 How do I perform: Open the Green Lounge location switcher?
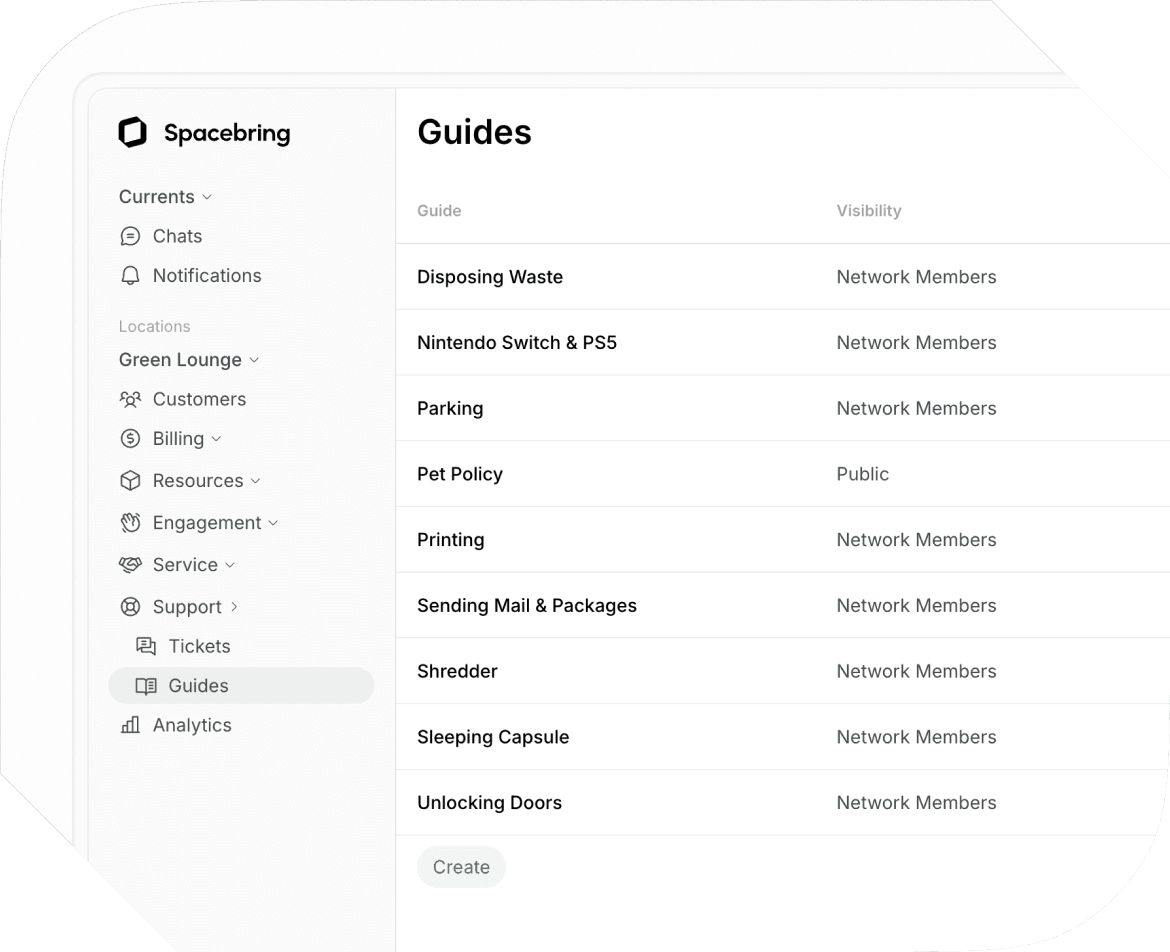(x=254, y=360)
